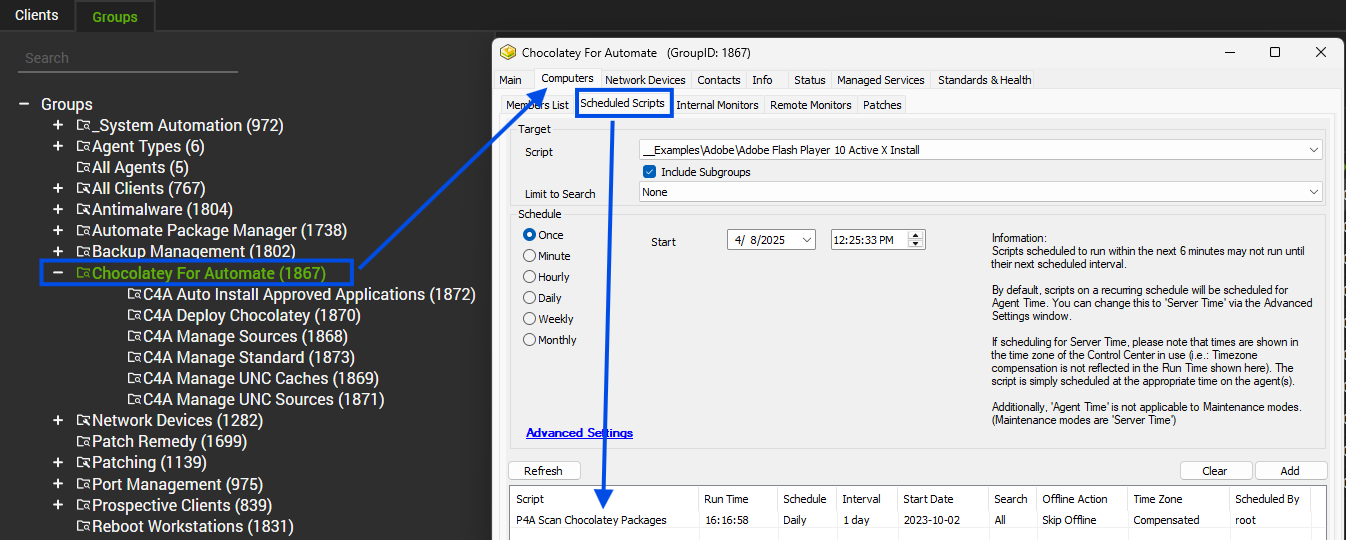Open the Script dropdown list

(1313, 150)
